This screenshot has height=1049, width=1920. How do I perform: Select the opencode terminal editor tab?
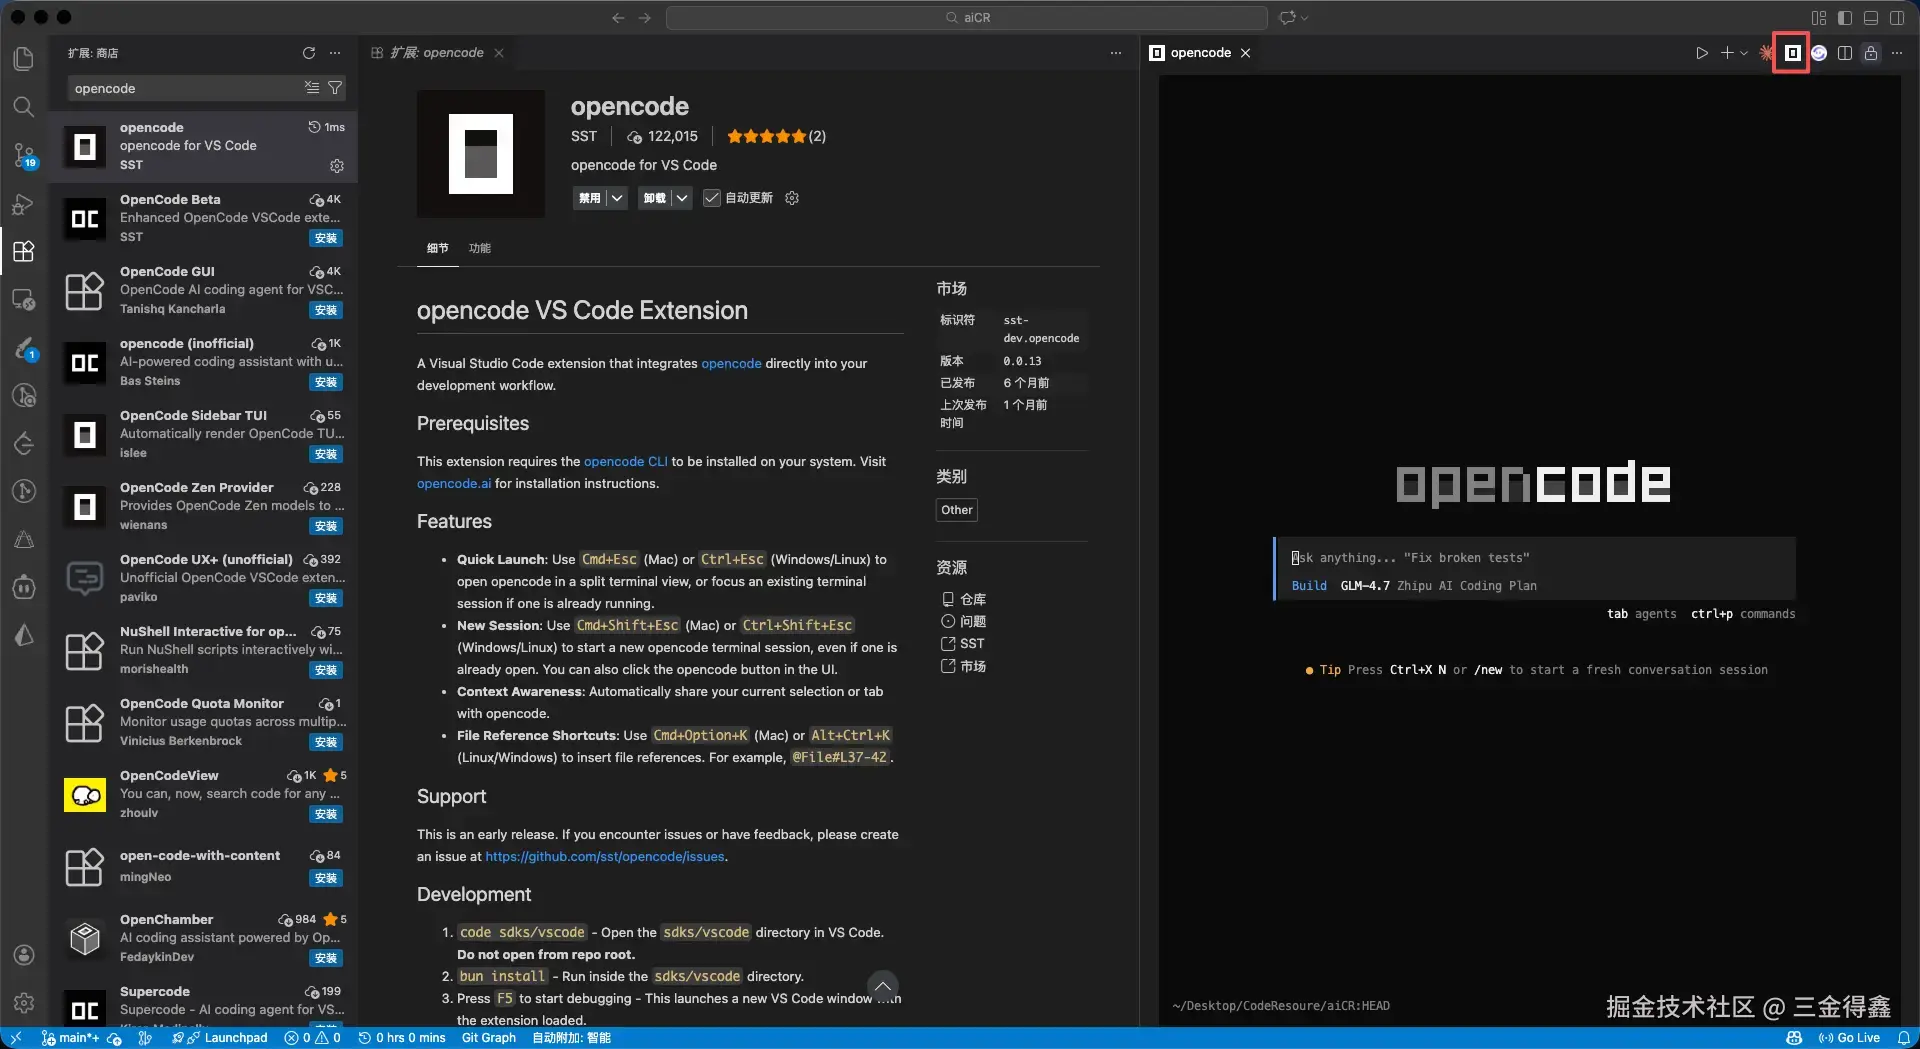pyautogui.click(x=1200, y=53)
